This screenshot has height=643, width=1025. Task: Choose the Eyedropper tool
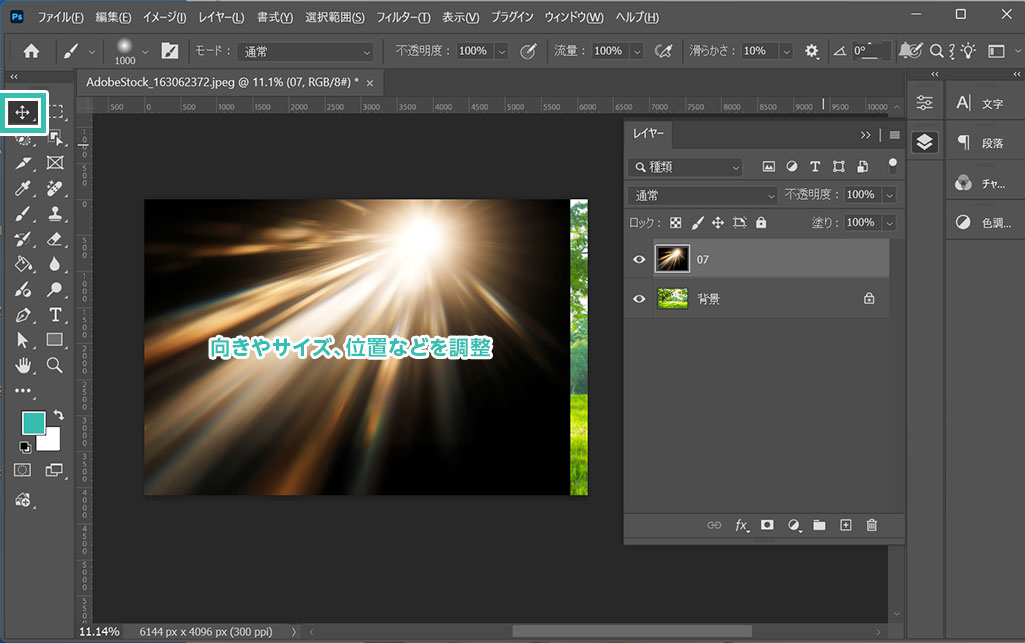(23, 188)
